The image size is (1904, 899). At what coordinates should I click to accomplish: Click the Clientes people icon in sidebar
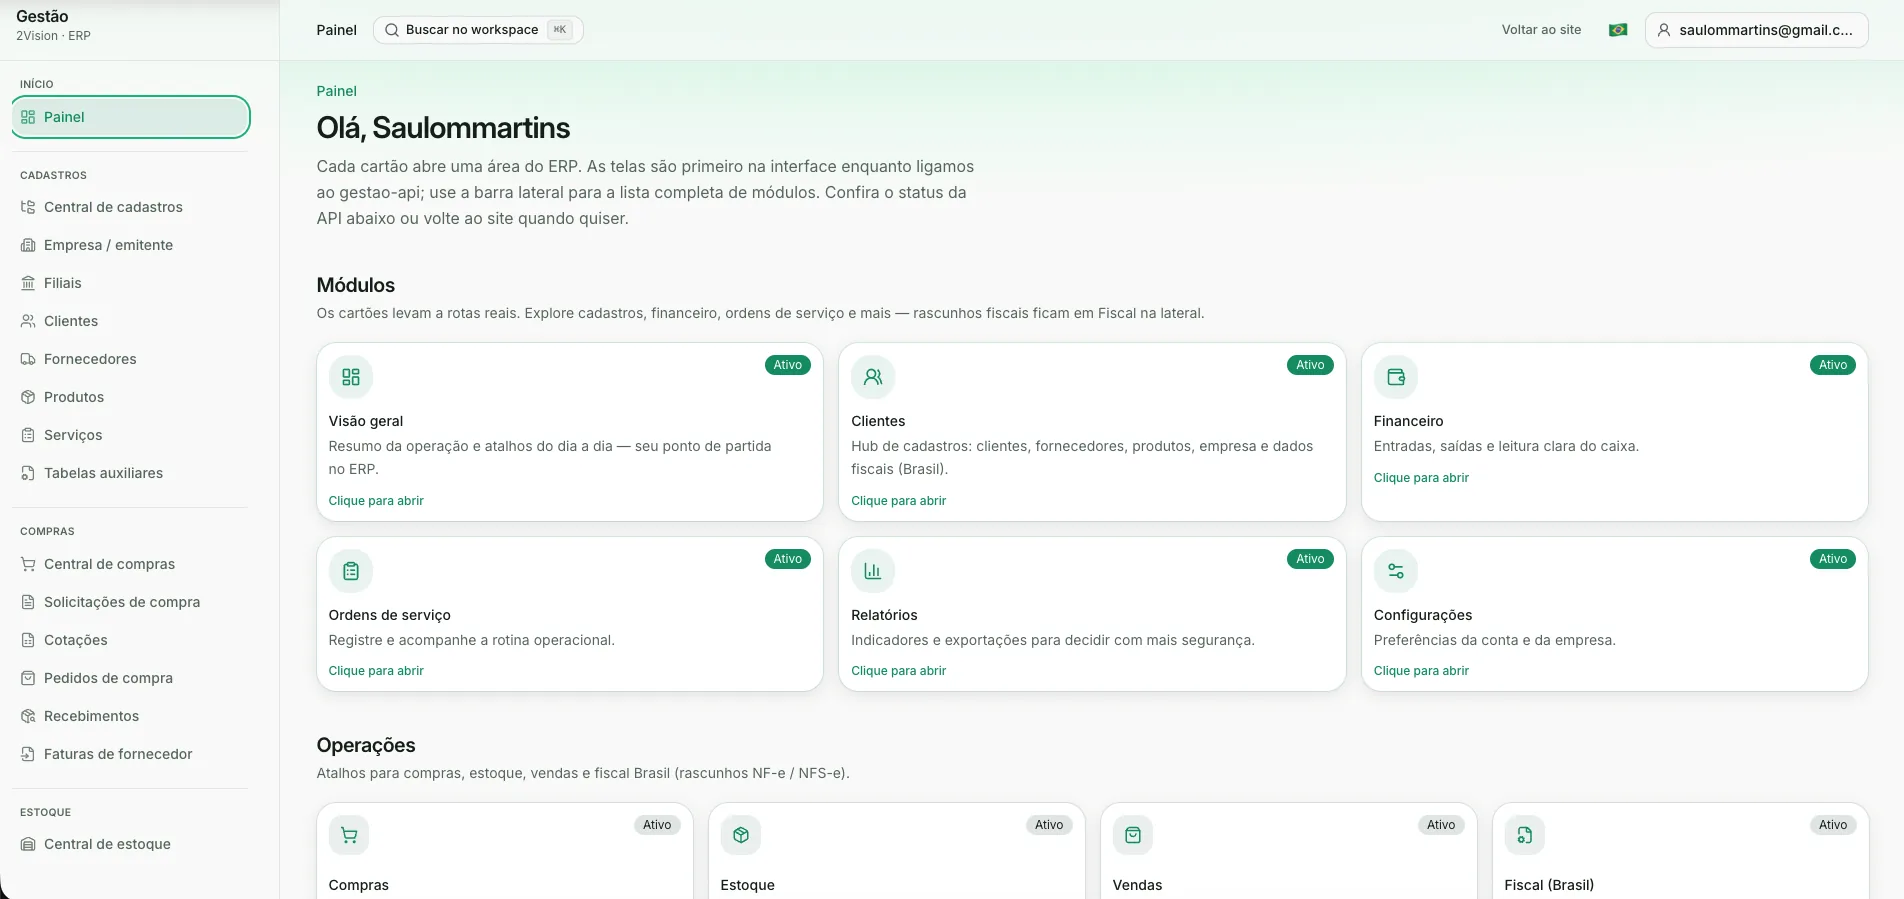28,321
